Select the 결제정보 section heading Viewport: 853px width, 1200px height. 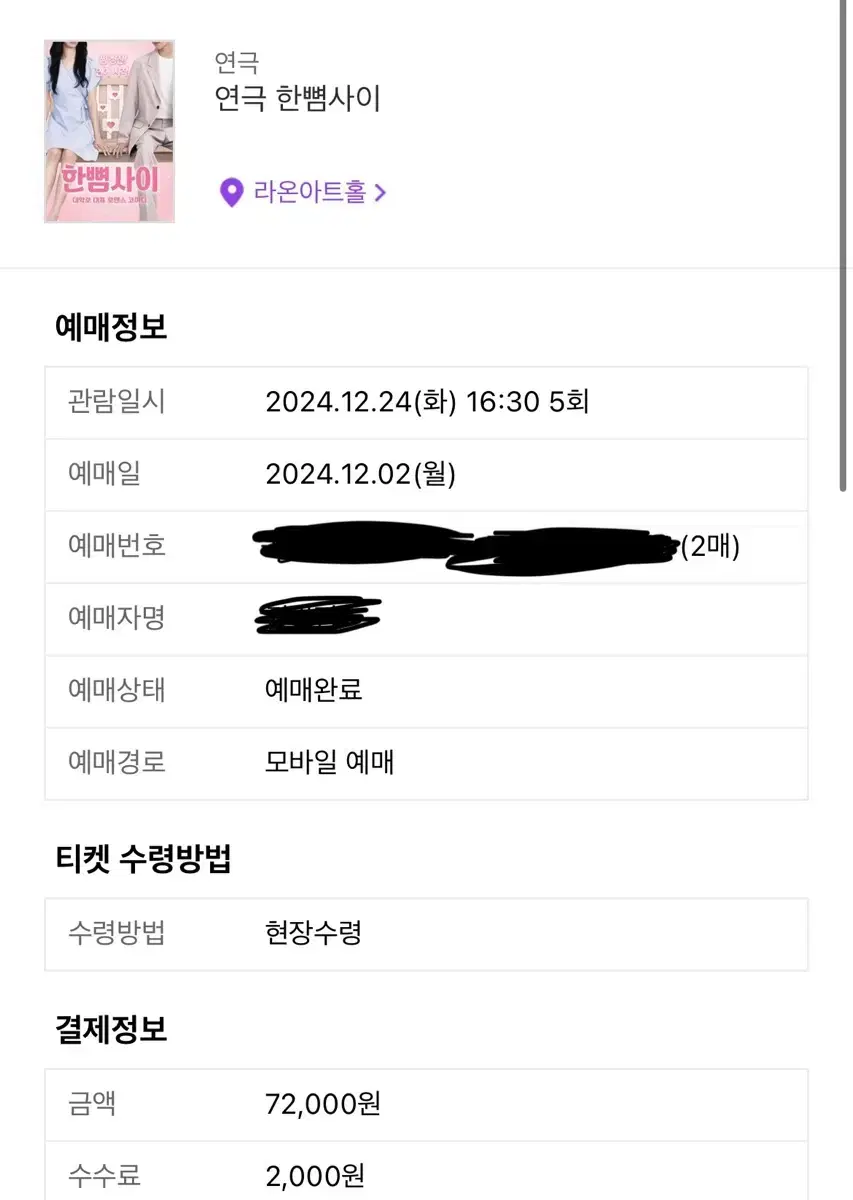click(x=111, y=1029)
